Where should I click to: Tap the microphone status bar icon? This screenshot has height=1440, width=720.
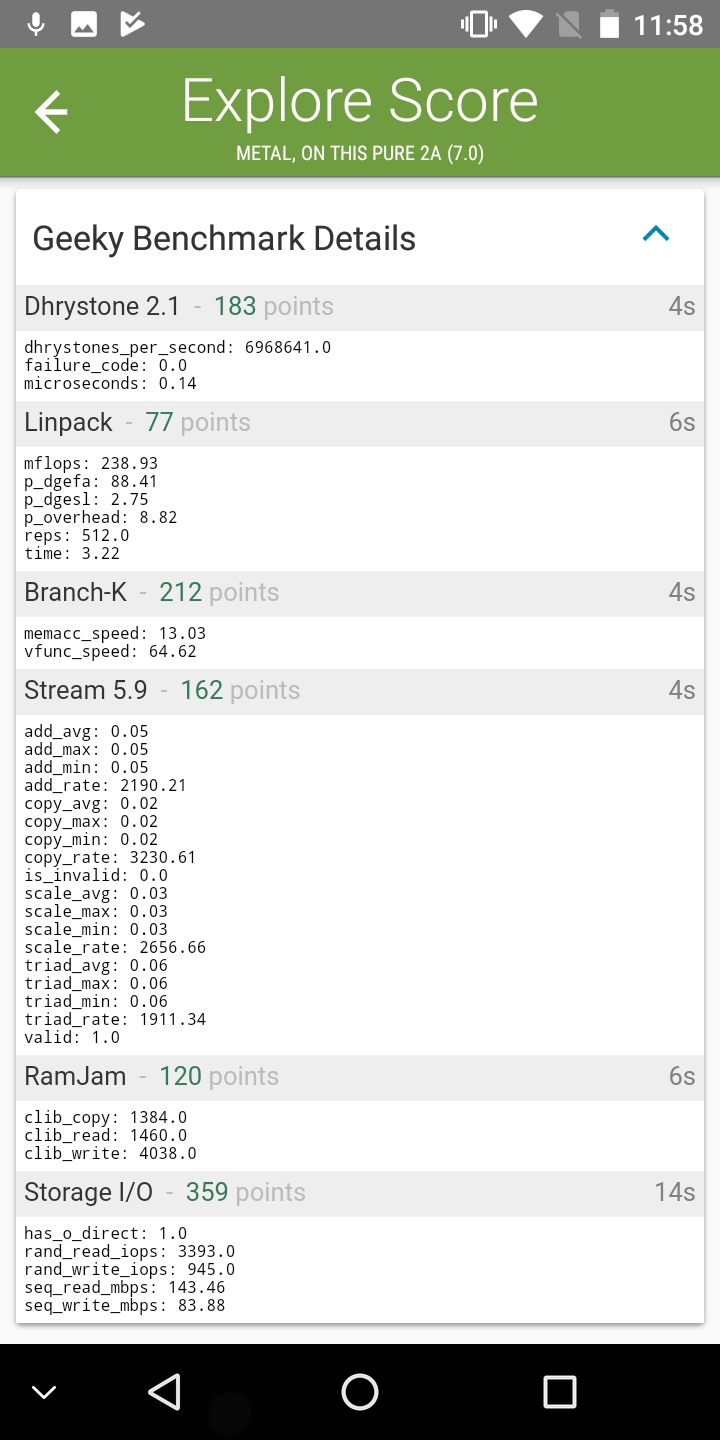36,24
